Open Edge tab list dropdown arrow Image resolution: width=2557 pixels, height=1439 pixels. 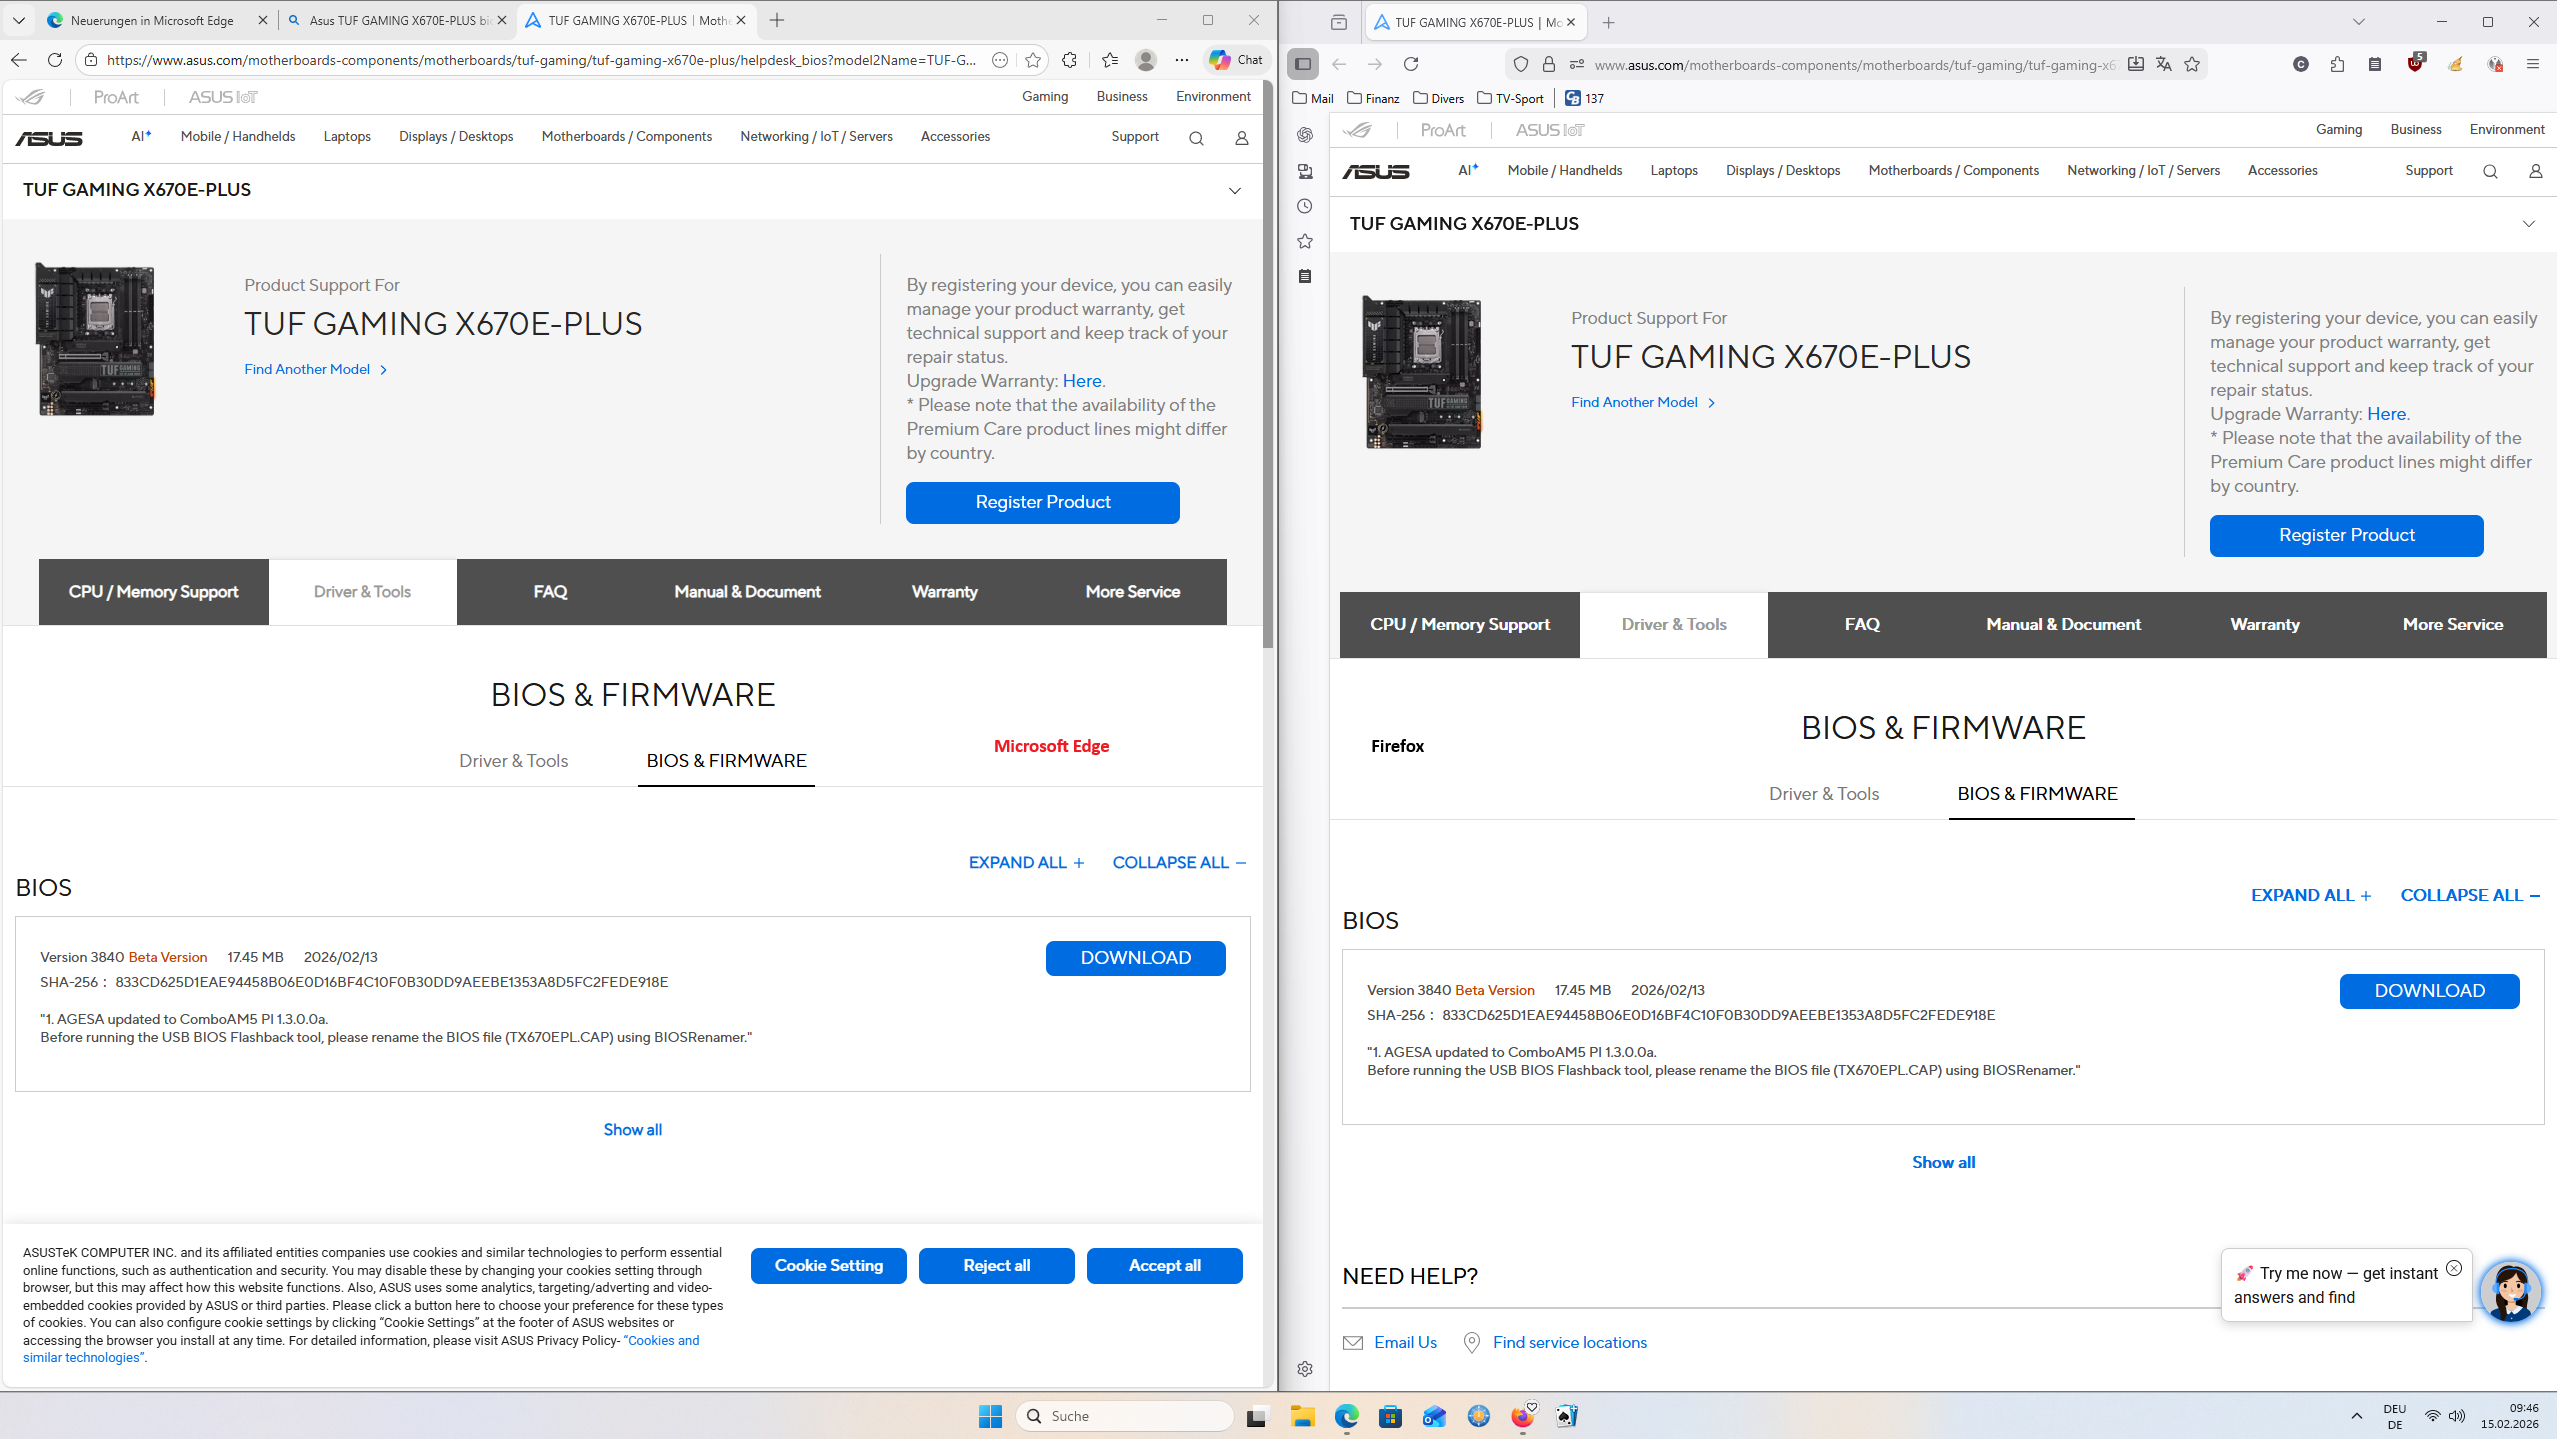click(x=18, y=20)
